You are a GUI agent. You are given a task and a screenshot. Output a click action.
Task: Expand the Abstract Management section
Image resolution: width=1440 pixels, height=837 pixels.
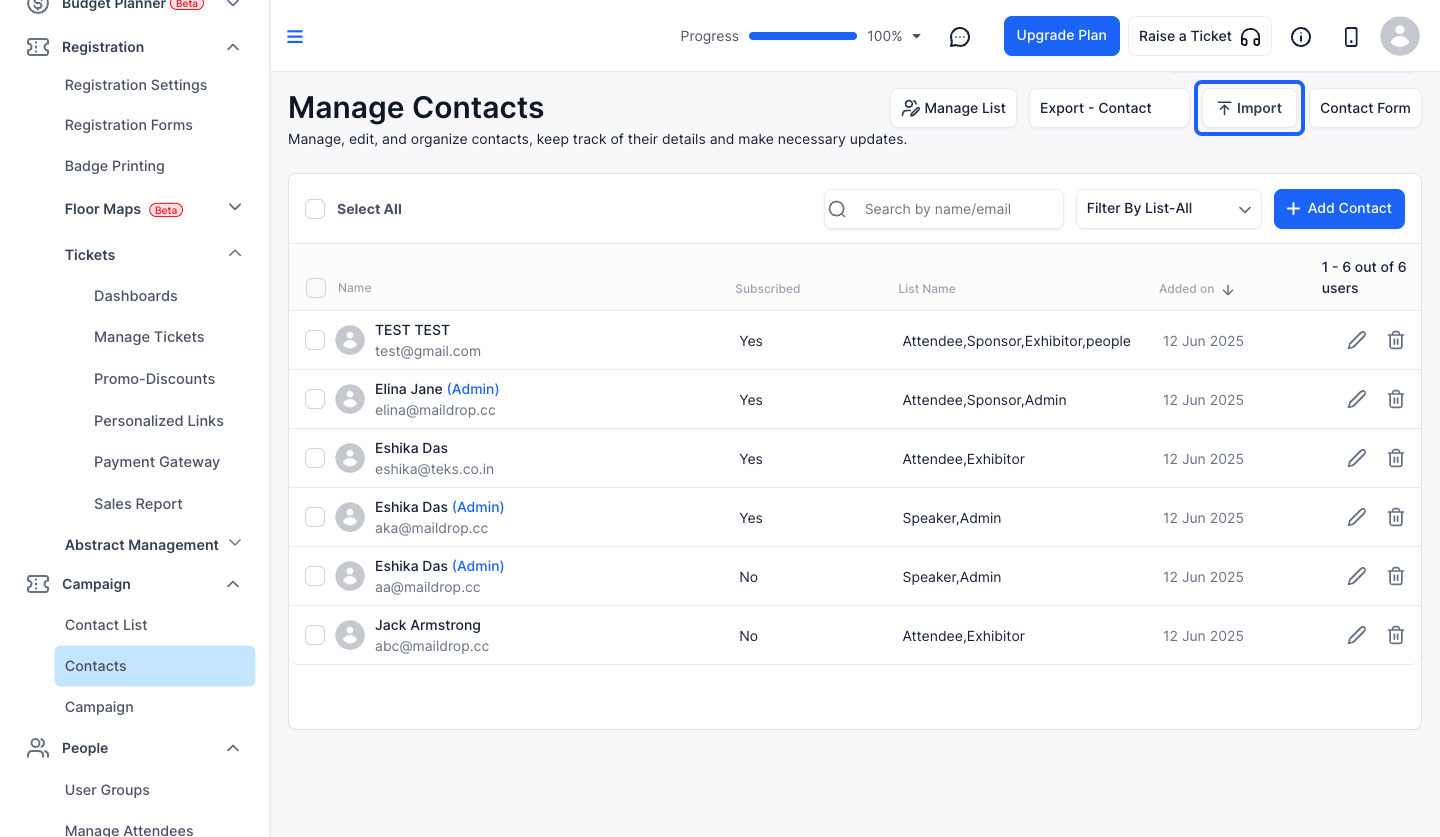[235, 543]
